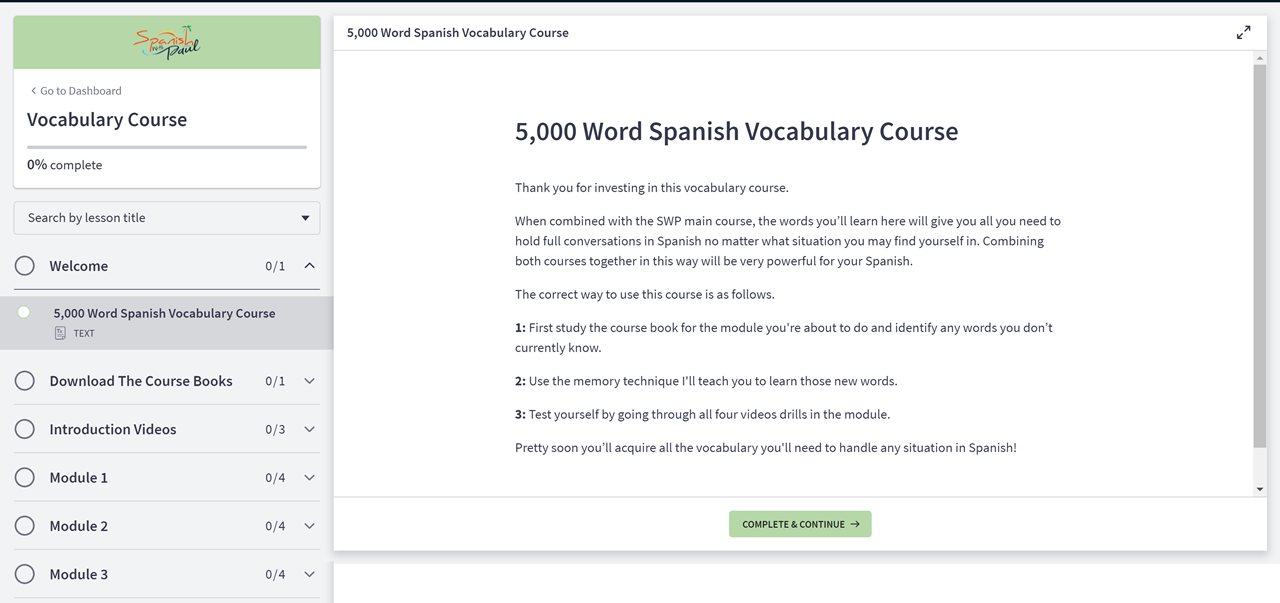Click the fullscreen expand icon
Viewport: 1280px width, 603px height.
point(1243,33)
